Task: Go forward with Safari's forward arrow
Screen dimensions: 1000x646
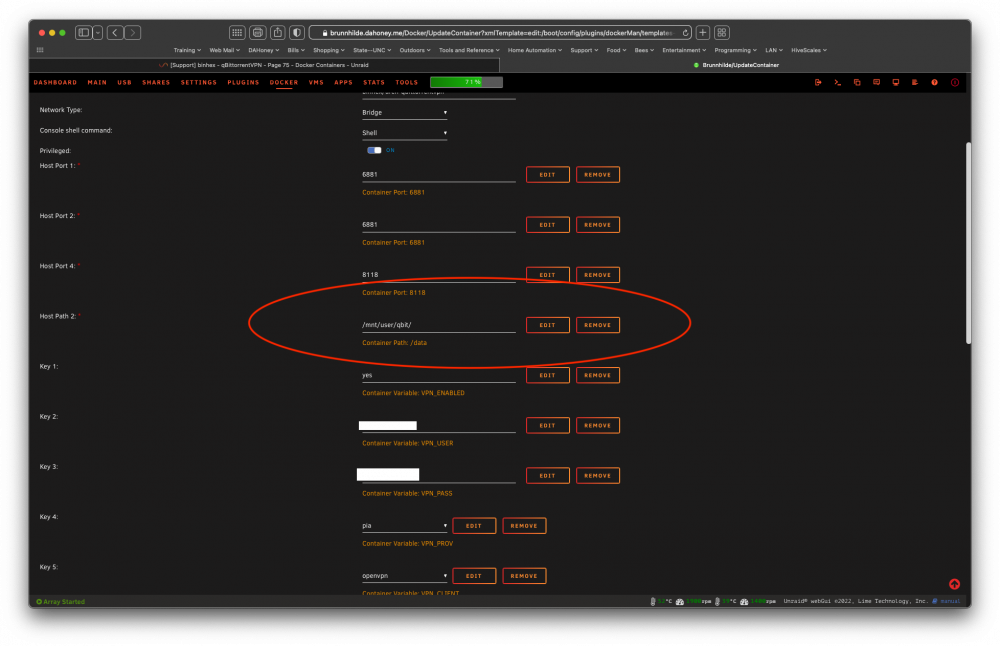Action: click(x=133, y=33)
